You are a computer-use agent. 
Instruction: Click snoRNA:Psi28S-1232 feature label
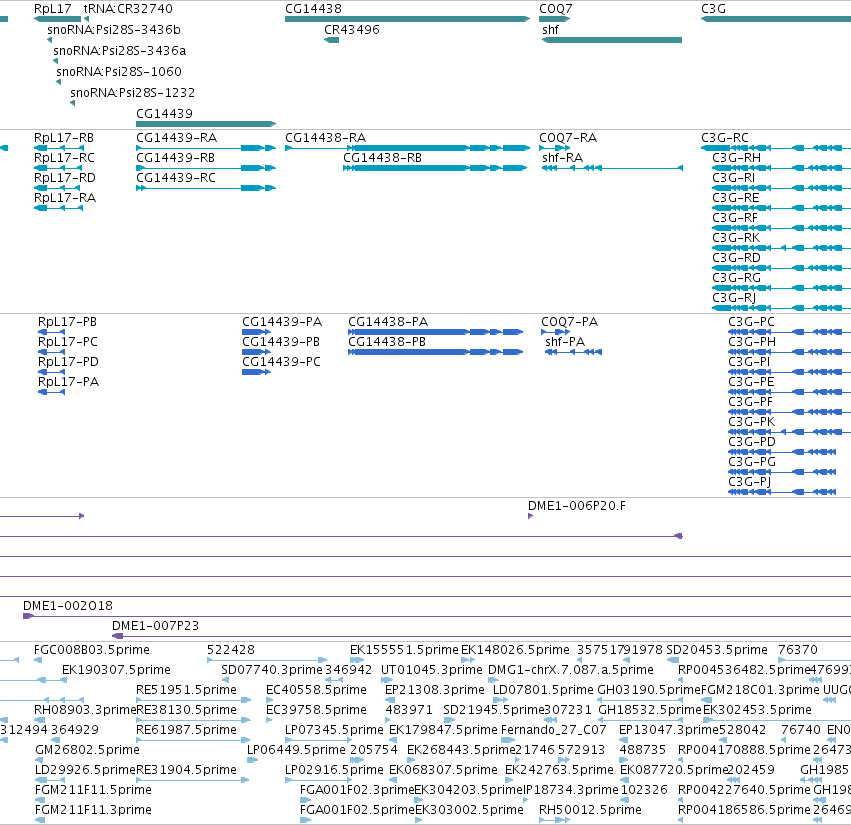(x=132, y=93)
